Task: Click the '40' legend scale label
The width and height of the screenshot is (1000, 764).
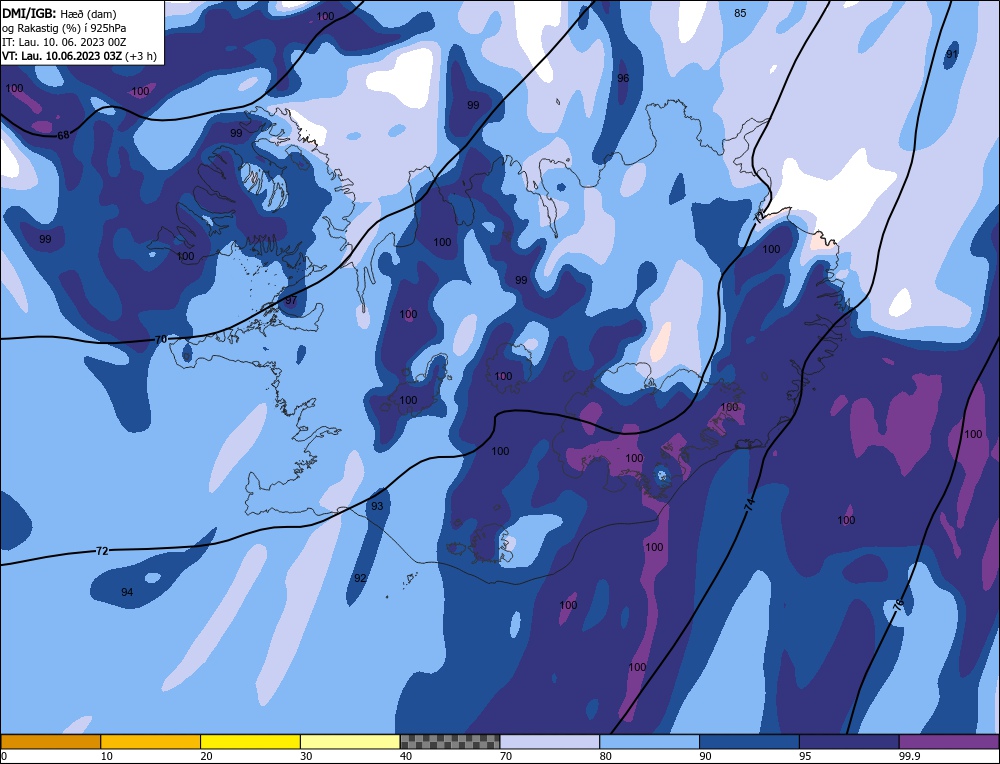Action: [x=406, y=756]
